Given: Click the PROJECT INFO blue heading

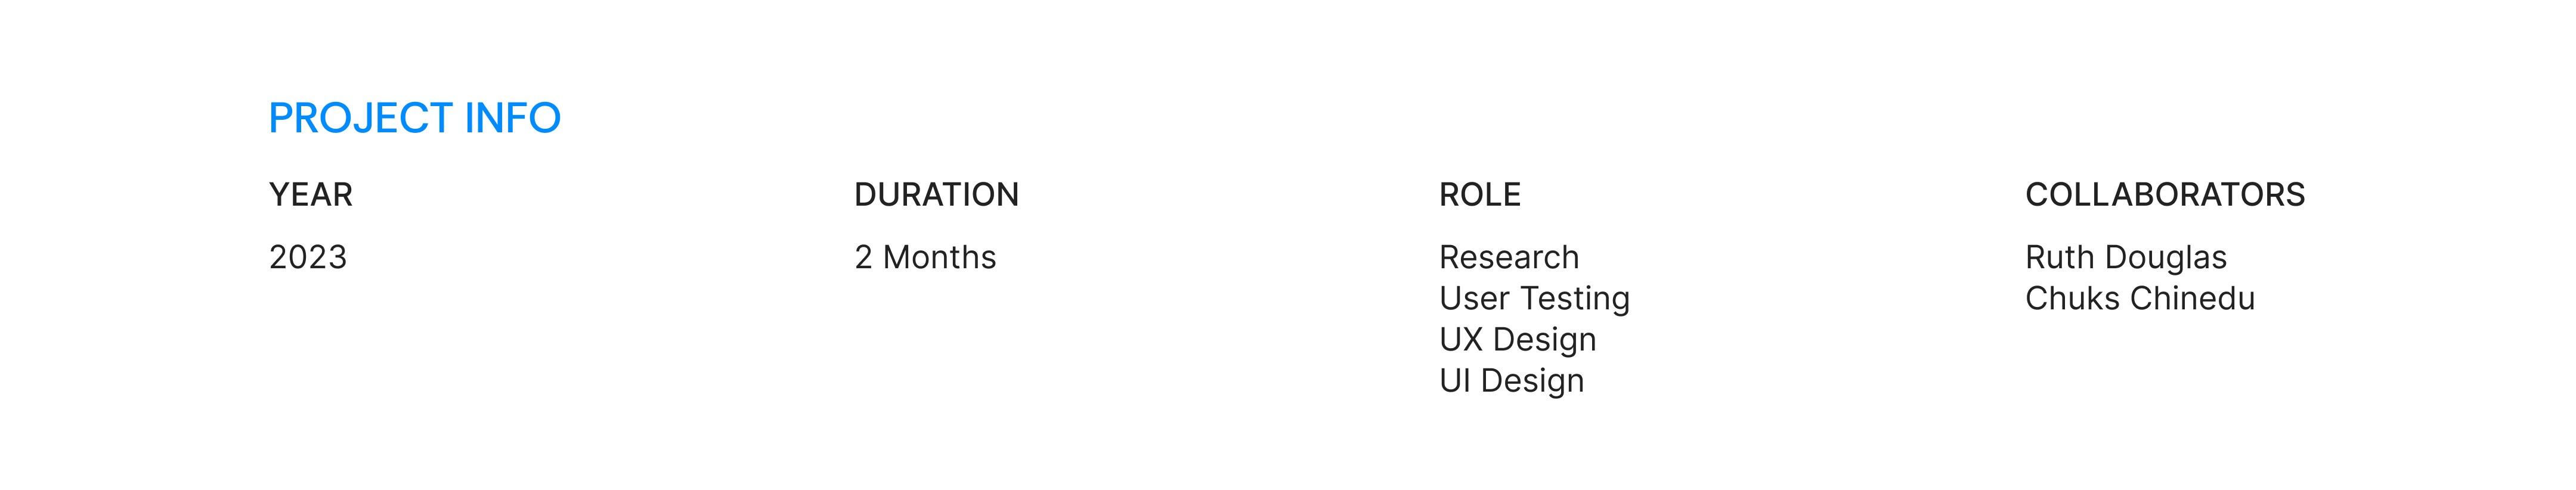Looking at the screenshot, I should point(414,118).
